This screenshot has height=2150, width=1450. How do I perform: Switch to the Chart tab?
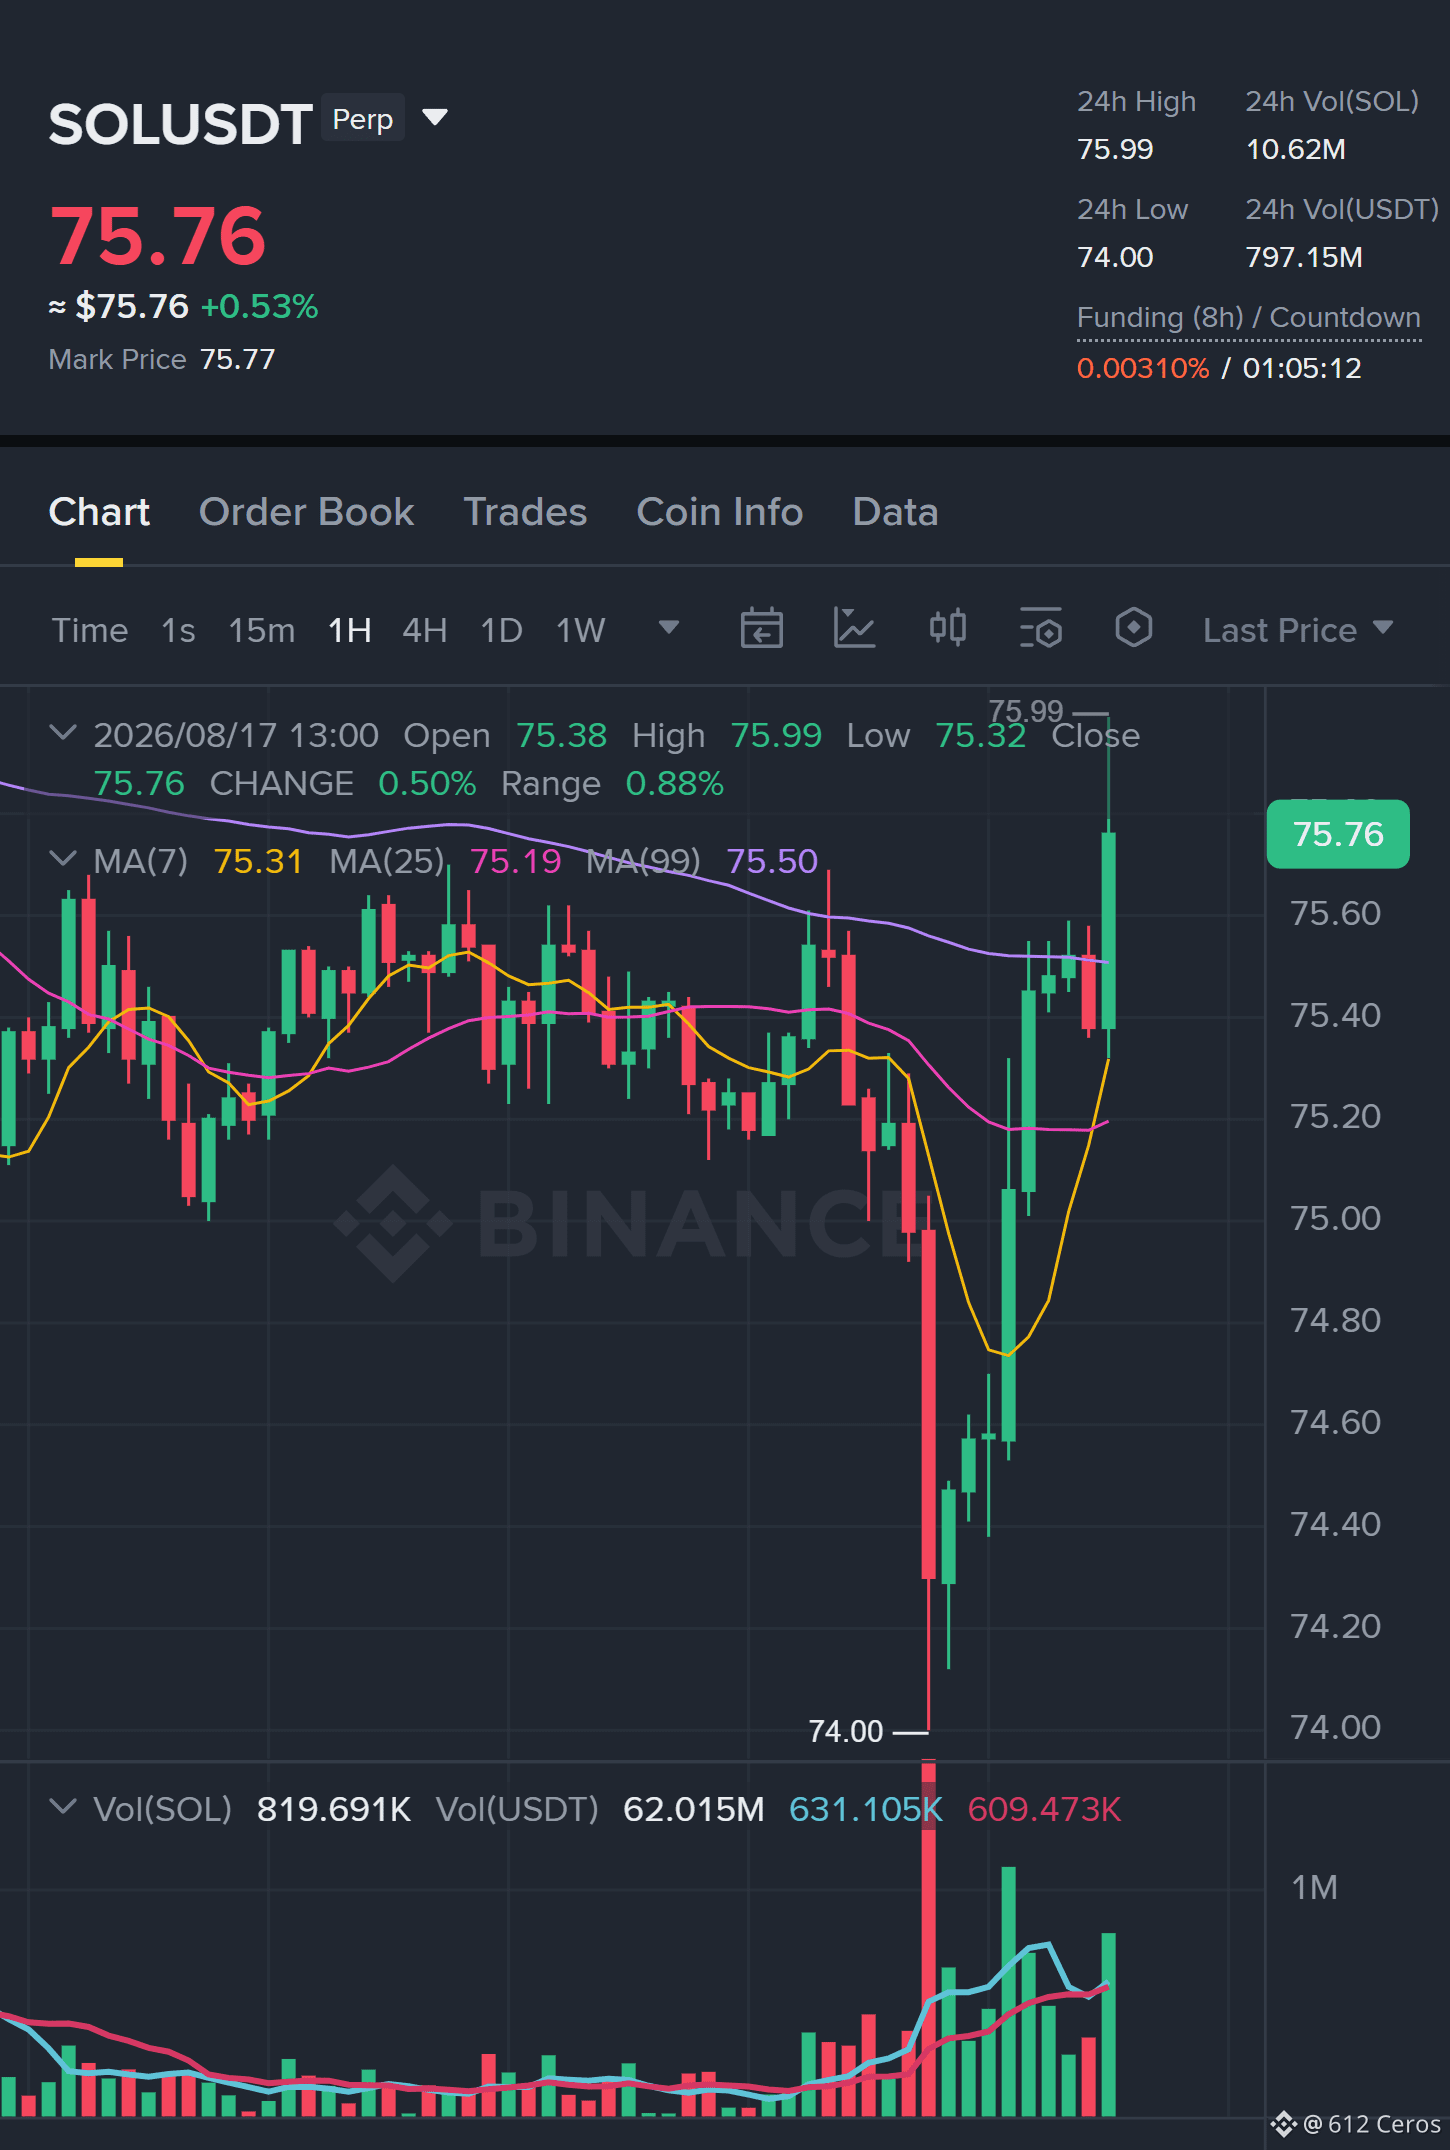(x=99, y=512)
